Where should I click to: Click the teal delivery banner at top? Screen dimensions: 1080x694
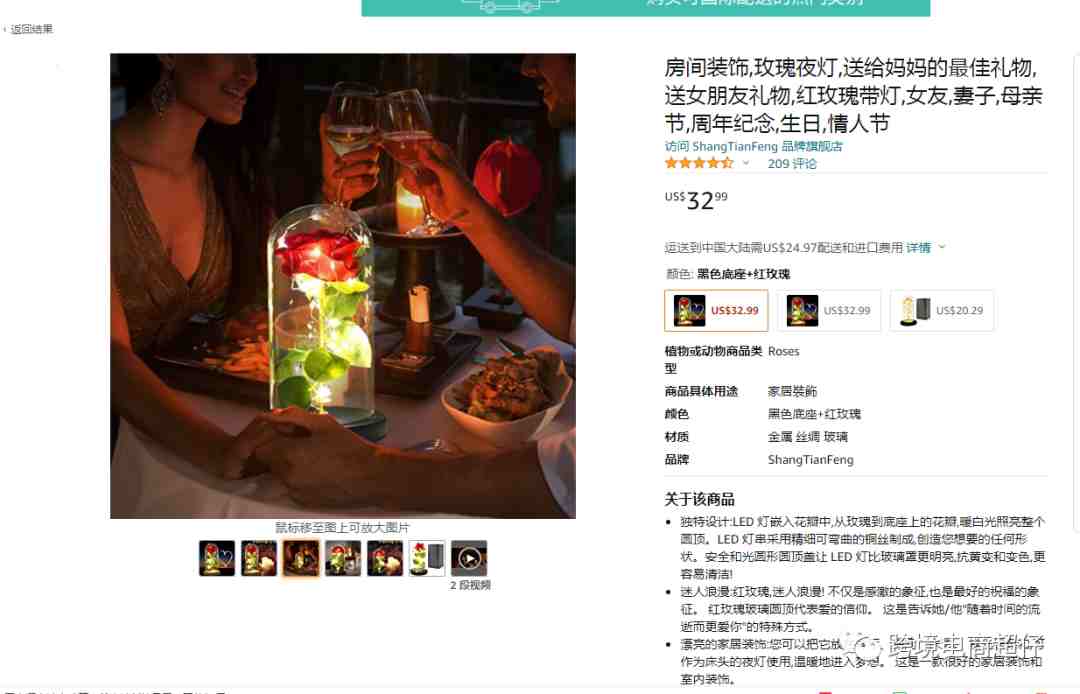[645, 8]
